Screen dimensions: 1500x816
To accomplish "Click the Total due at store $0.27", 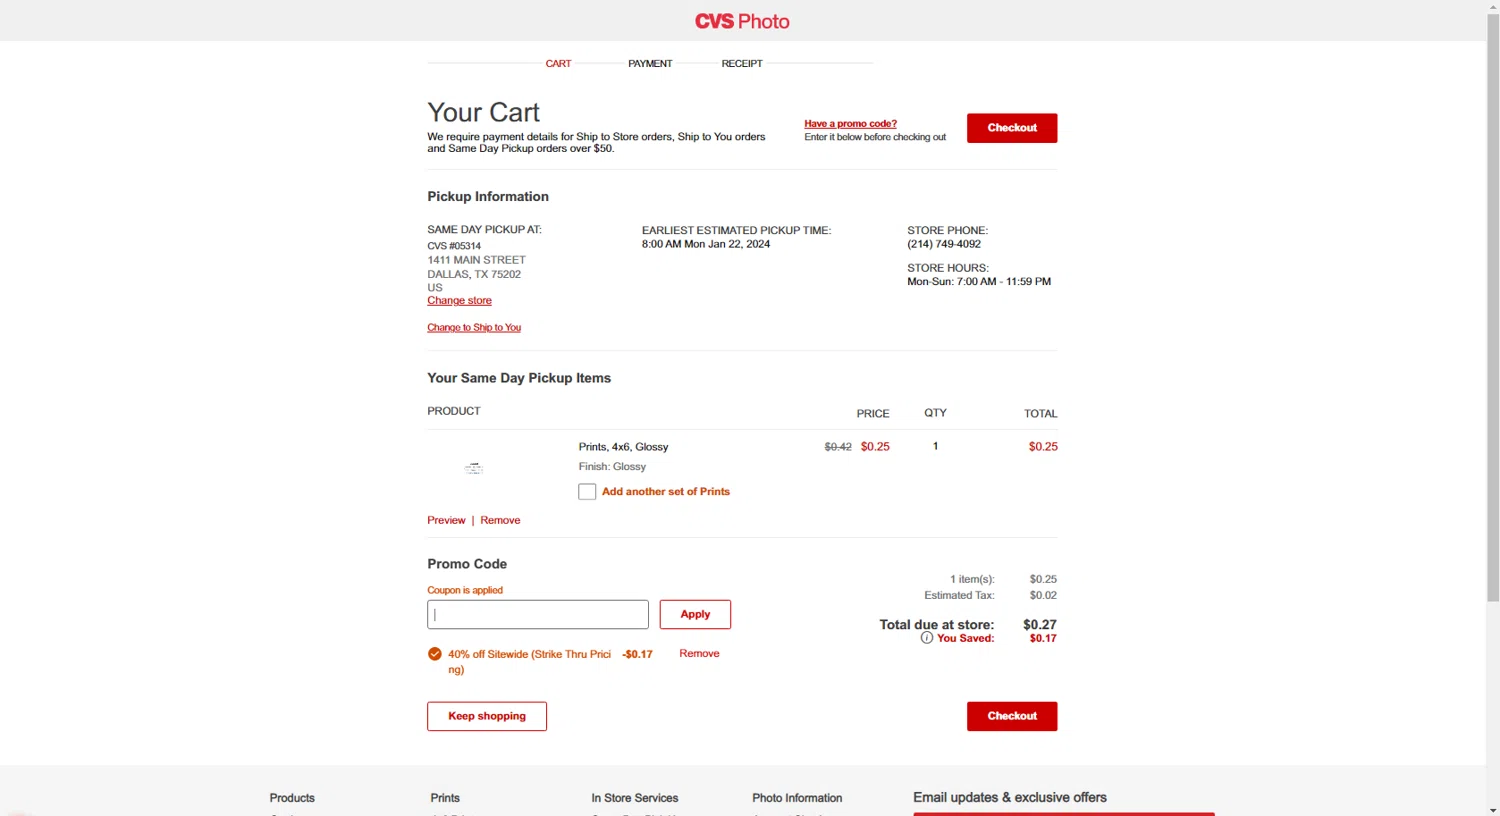I will [1040, 624].
